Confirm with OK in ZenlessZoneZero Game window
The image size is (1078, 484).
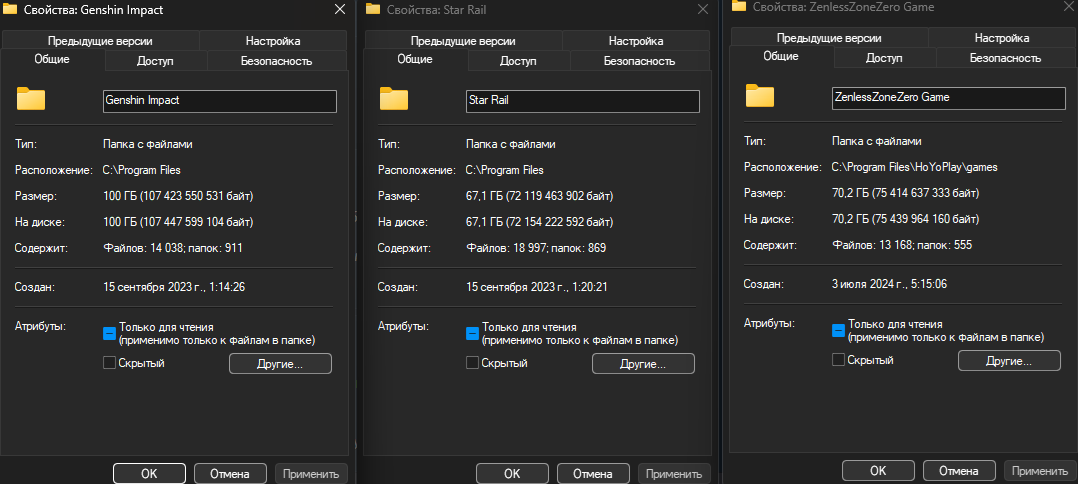(x=878, y=471)
